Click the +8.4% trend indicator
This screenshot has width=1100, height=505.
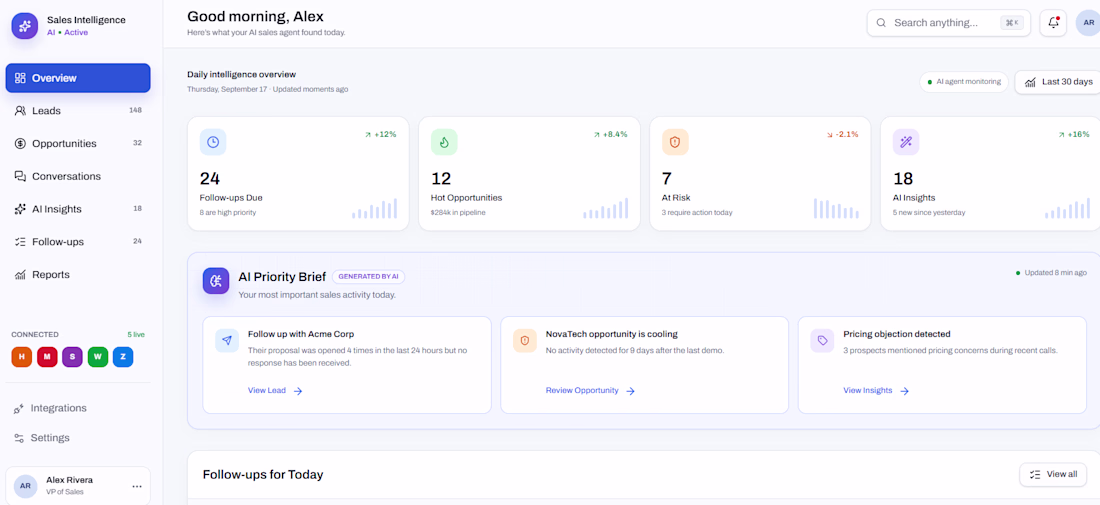pos(610,134)
